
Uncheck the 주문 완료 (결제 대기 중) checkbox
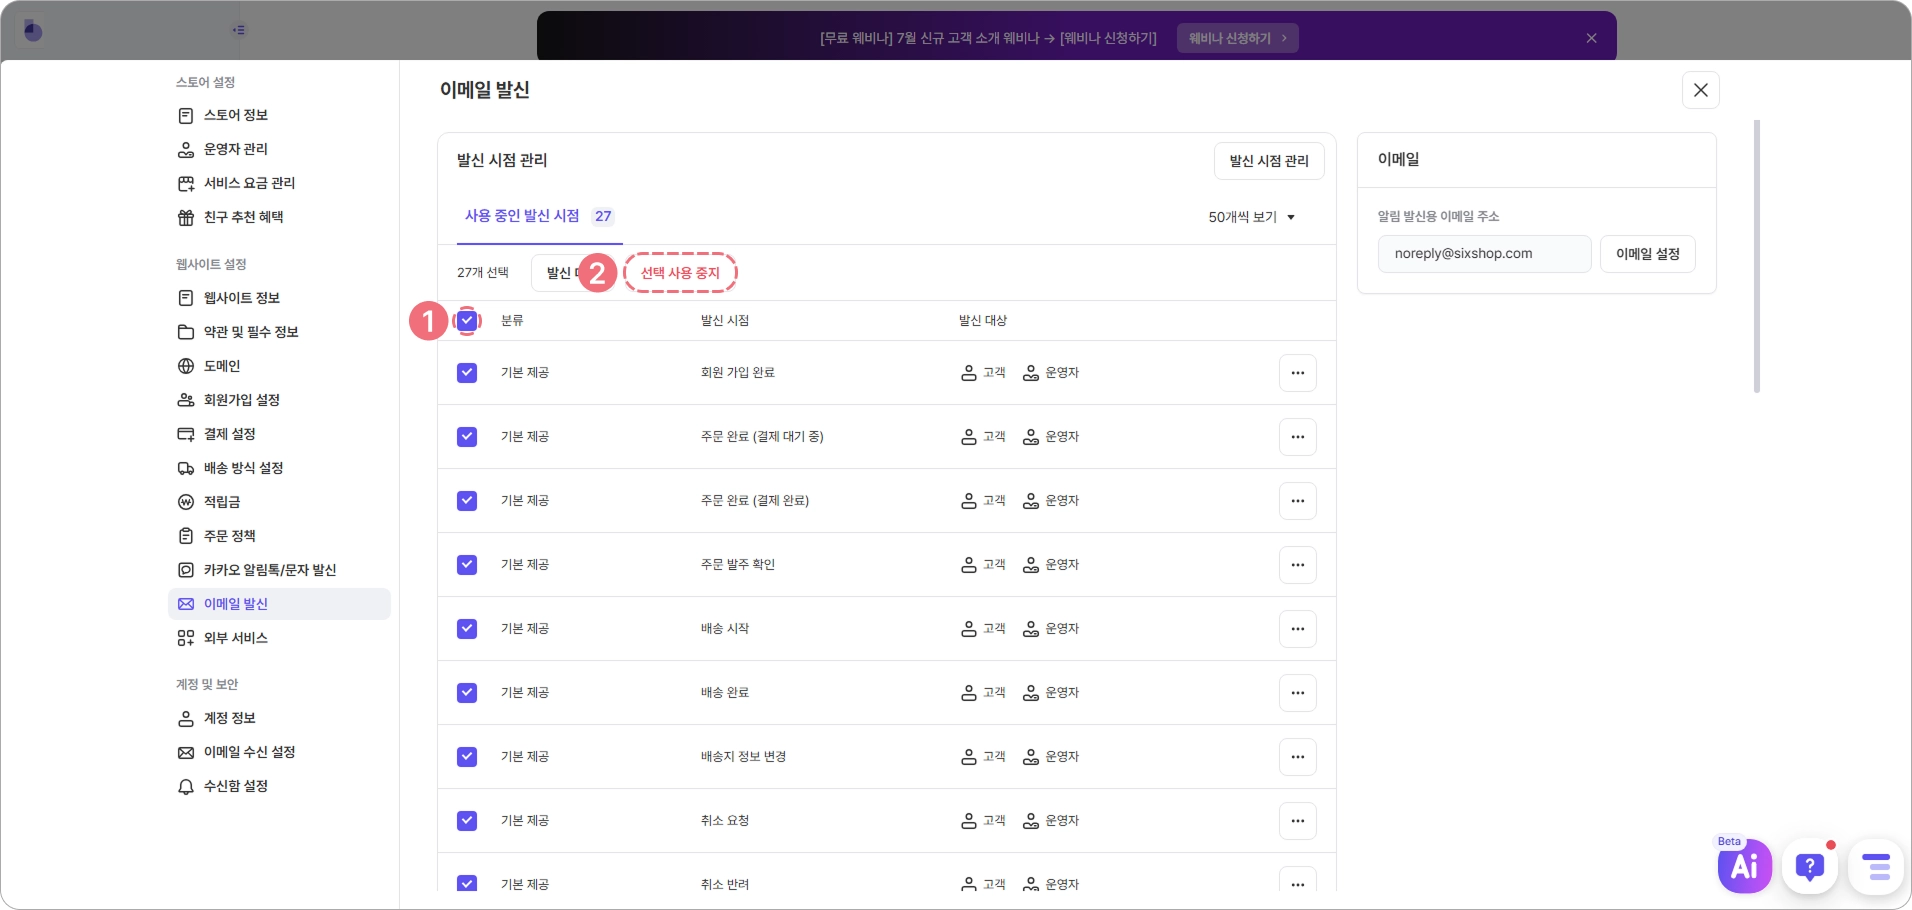click(467, 437)
